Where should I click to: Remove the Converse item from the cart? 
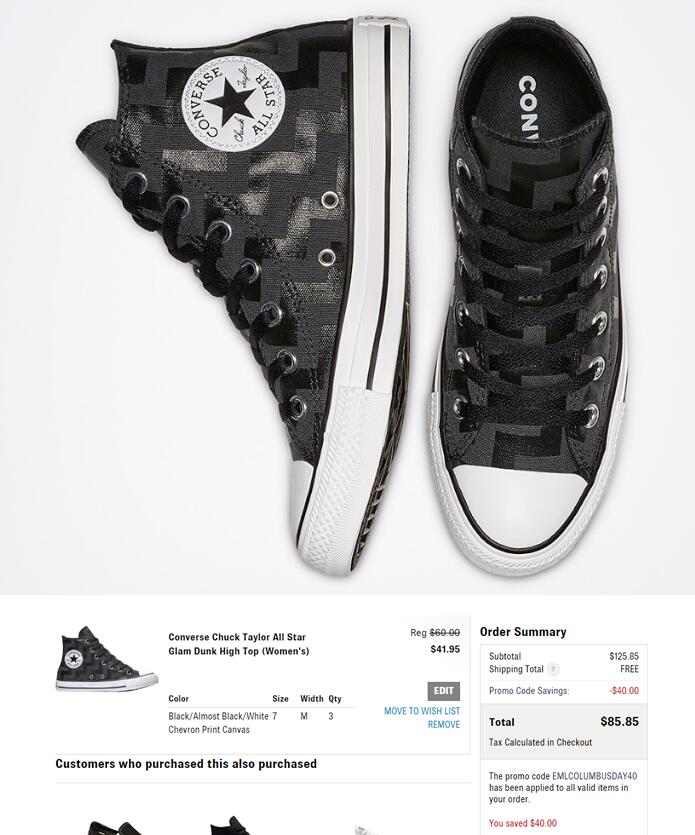tap(444, 725)
